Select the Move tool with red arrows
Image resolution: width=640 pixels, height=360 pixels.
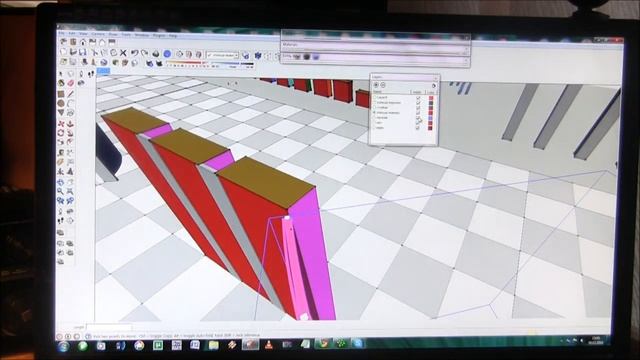point(61,124)
